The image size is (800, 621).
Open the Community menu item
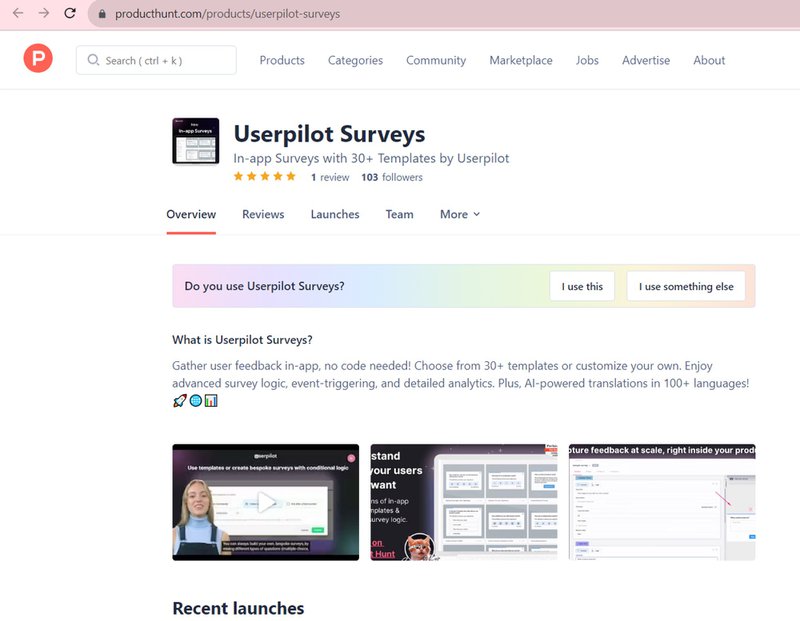(435, 60)
